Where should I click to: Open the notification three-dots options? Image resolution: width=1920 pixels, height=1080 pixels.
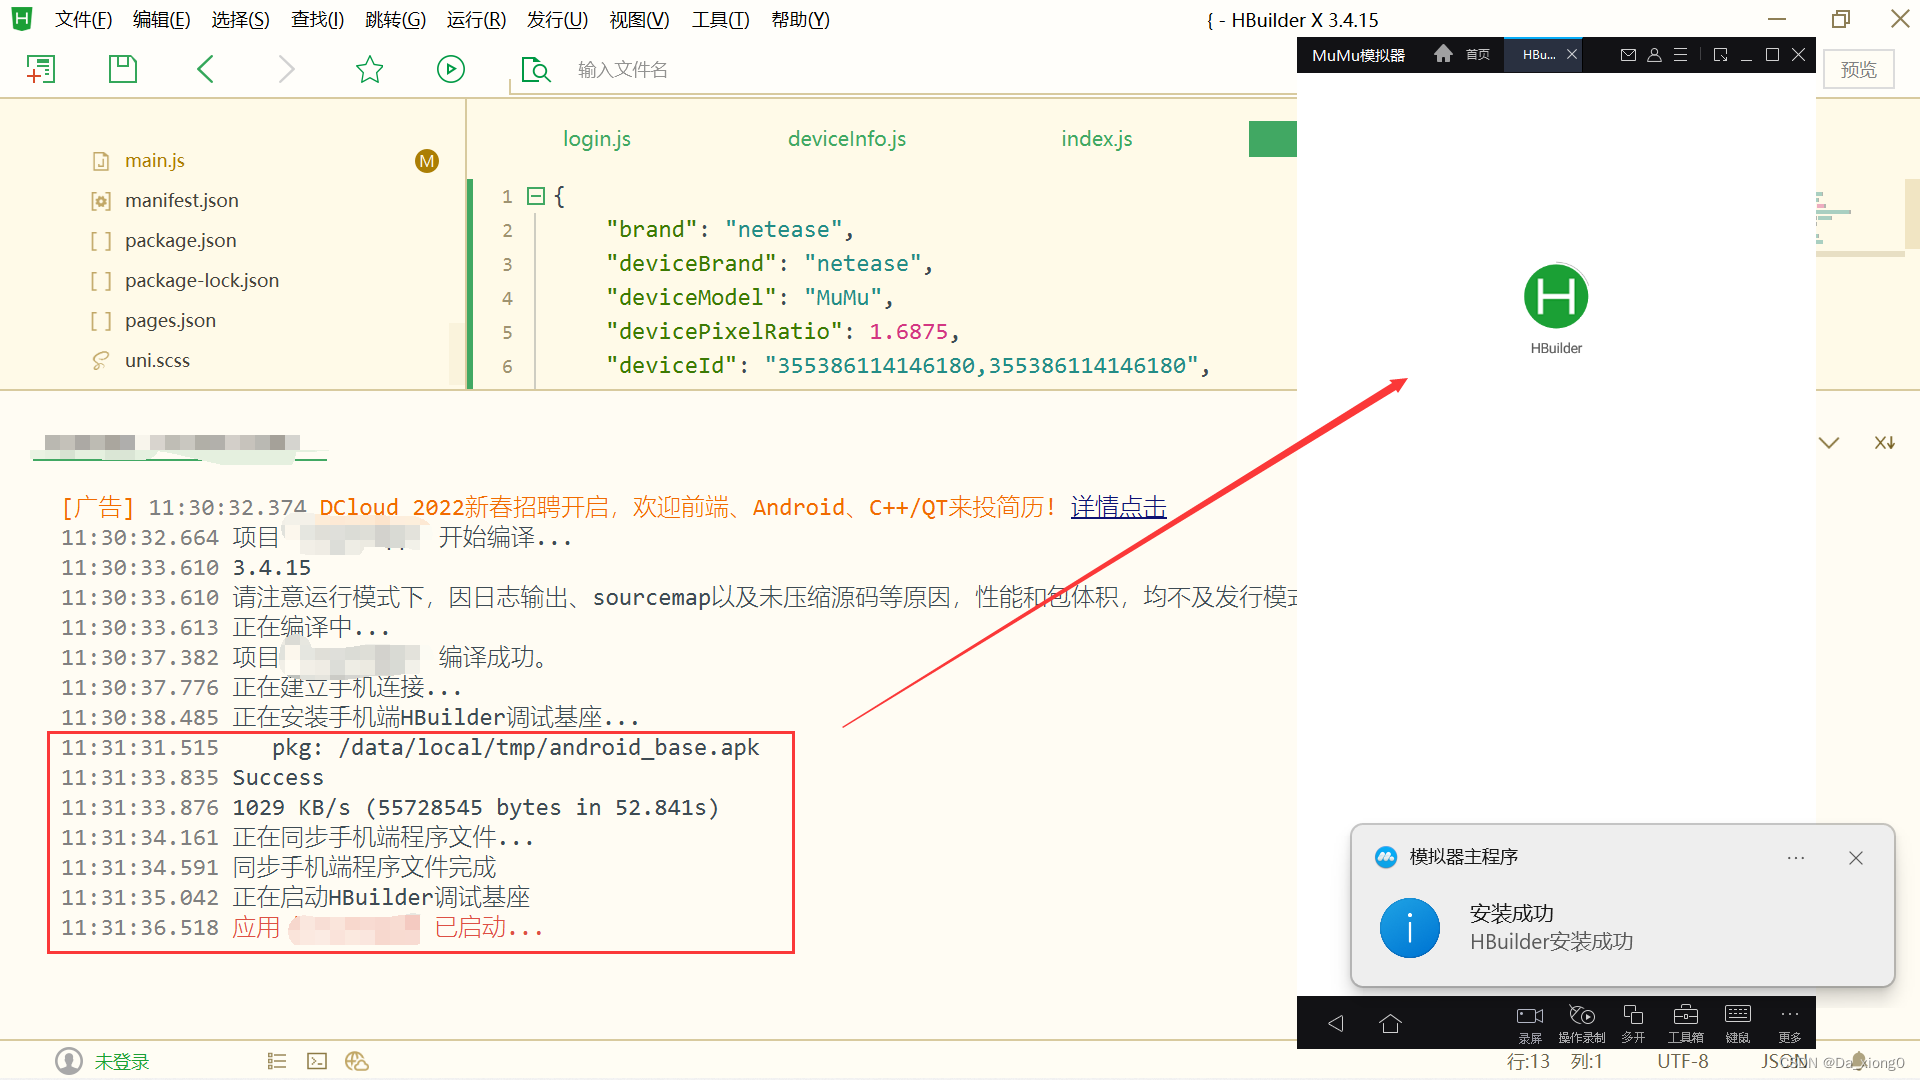1796,858
